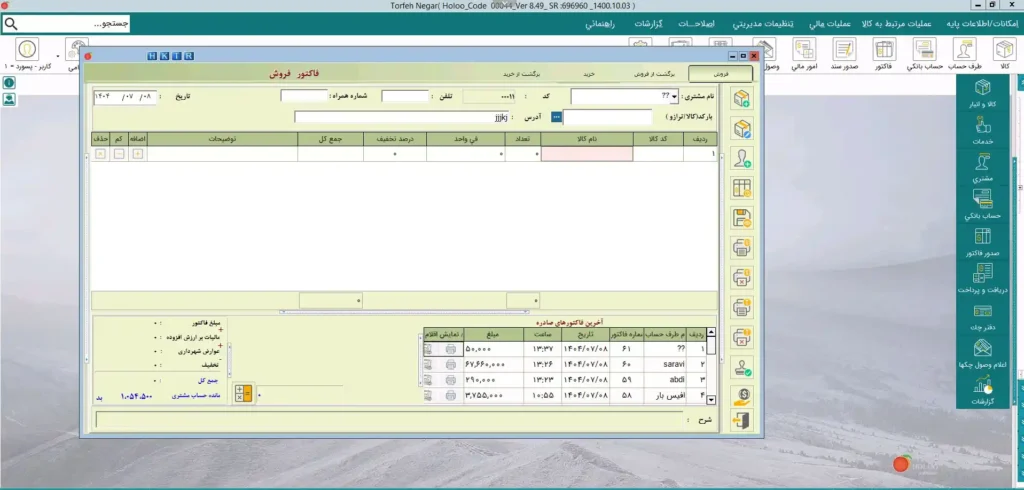Click the blue ellipsis button beside barcode field
The width and height of the screenshot is (1024, 490).
(557, 117)
